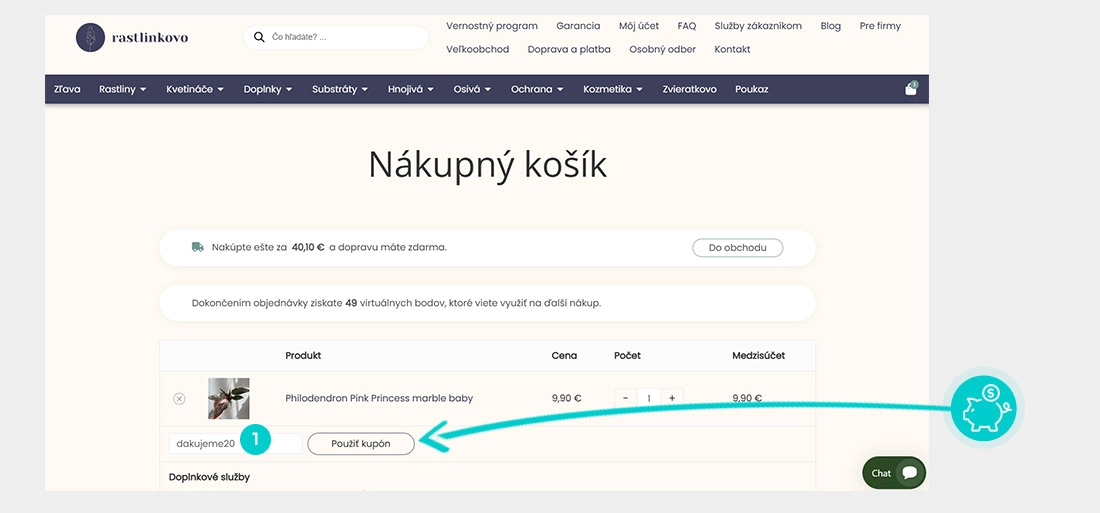Expand the Doplnky dropdown menu
Screen dimensions: 1100x513
click(x=268, y=89)
